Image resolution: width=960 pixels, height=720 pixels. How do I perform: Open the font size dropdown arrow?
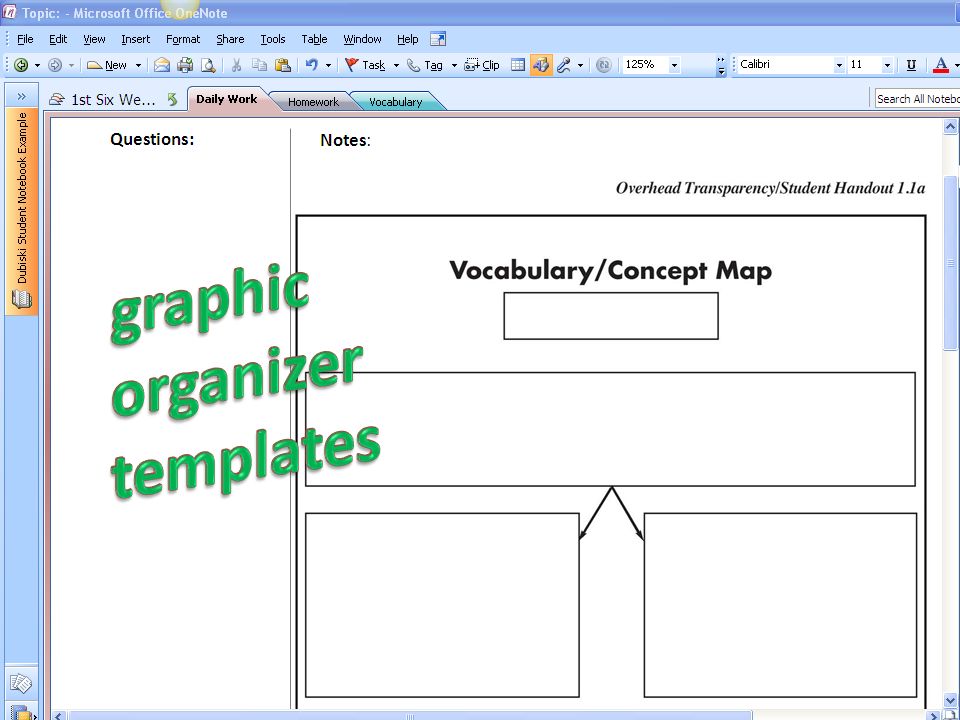[x=887, y=64]
